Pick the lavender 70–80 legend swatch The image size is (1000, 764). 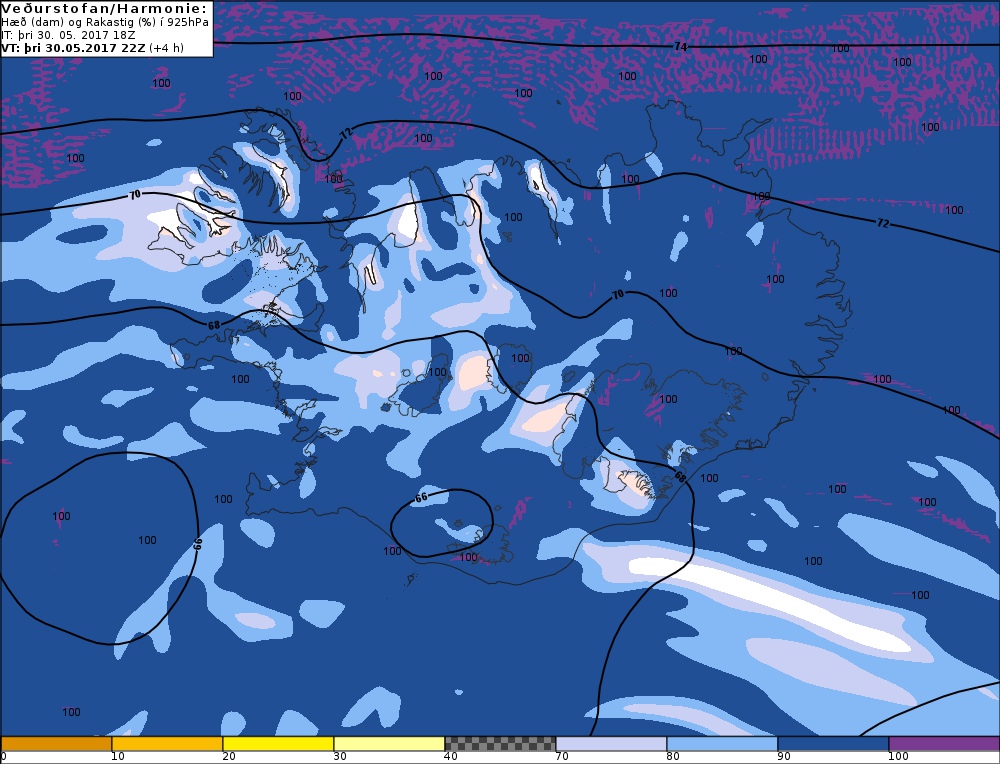pyautogui.click(x=611, y=744)
